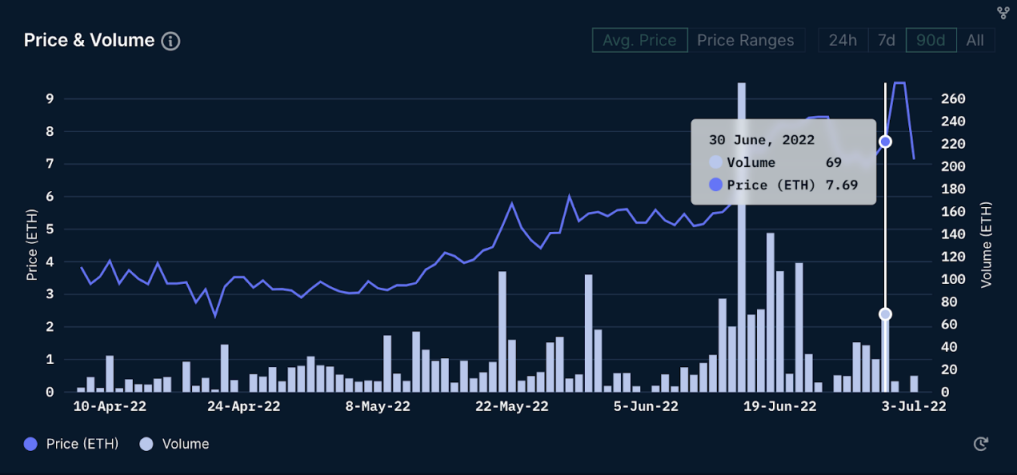Click the volume marker on the 30 June line
This screenshot has height=475, width=1017.
point(885,314)
